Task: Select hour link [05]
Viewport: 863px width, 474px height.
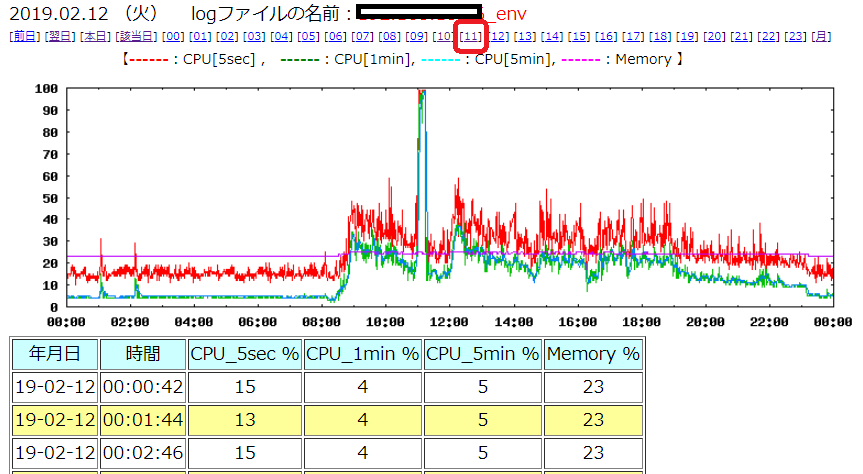Action: point(308,36)
